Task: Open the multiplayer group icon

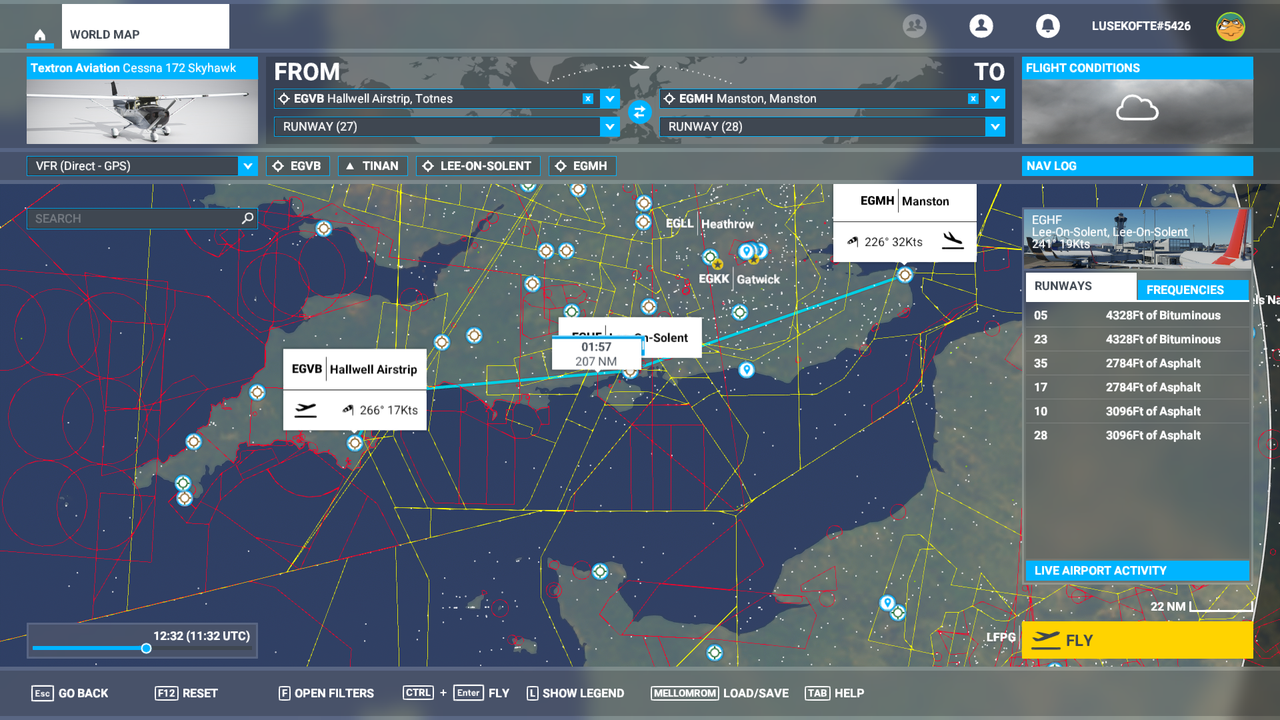Action: pyautogui.click(x=914, y=26)
